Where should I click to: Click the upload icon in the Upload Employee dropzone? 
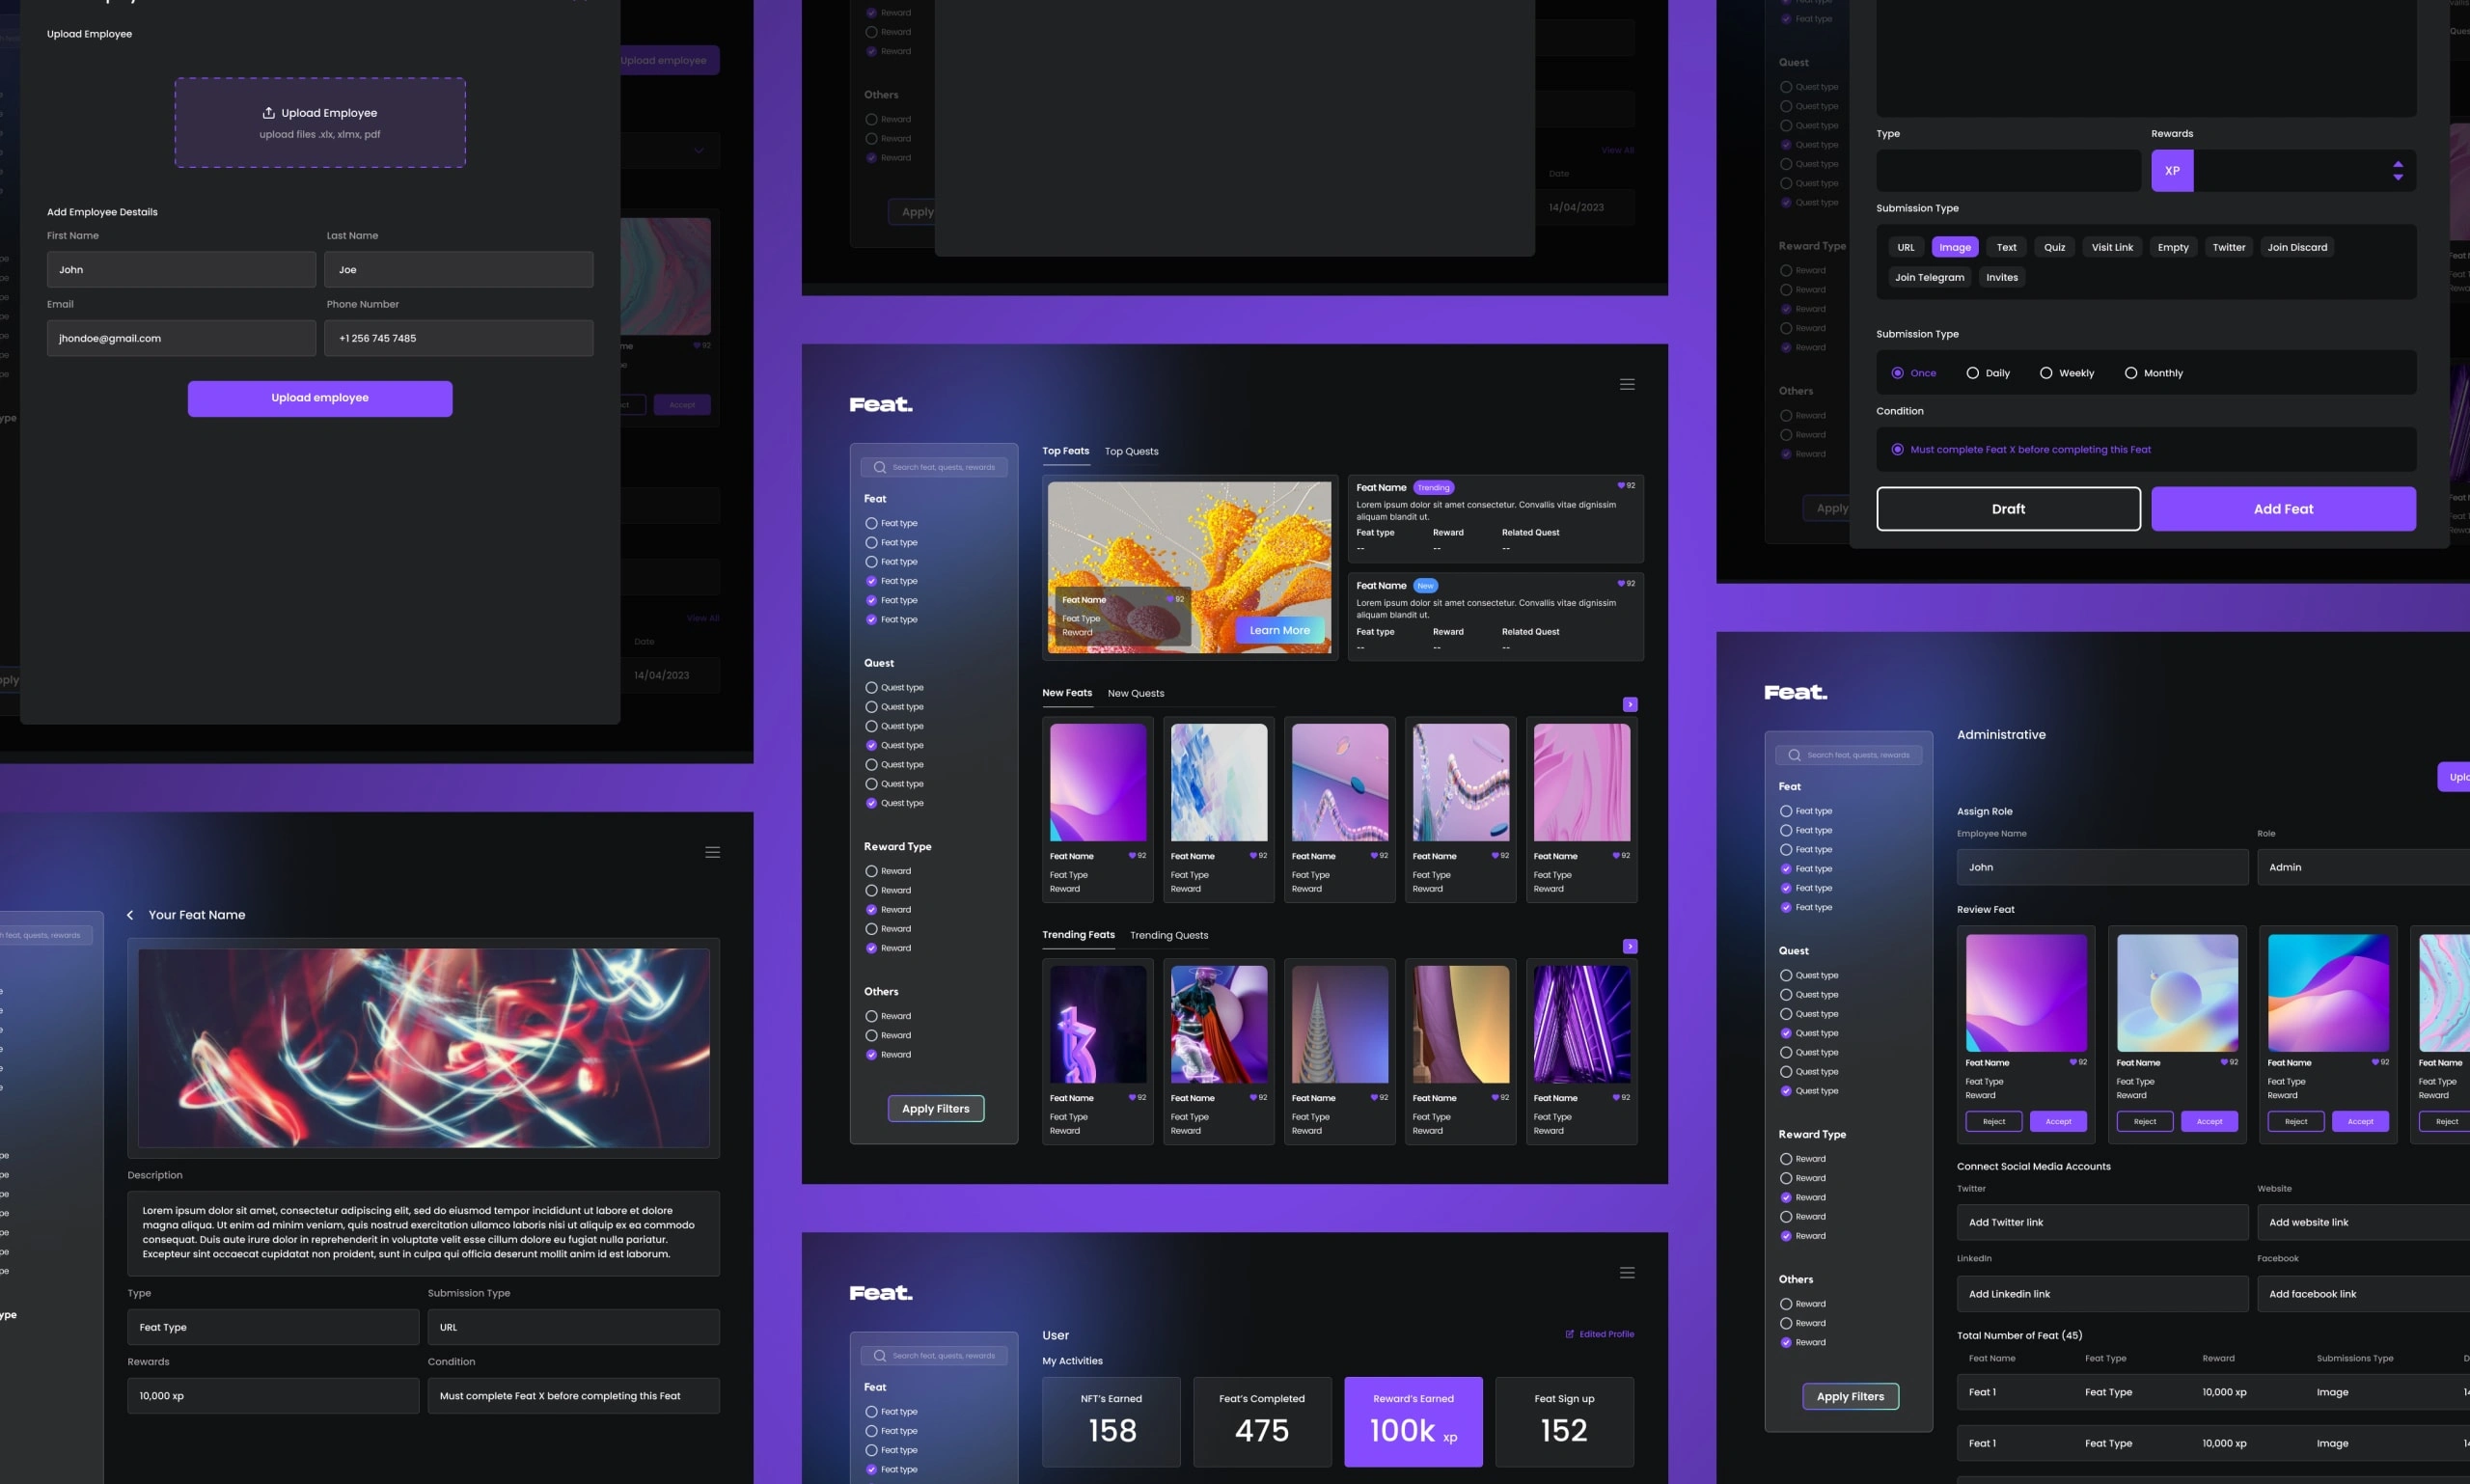pos(268,113)
